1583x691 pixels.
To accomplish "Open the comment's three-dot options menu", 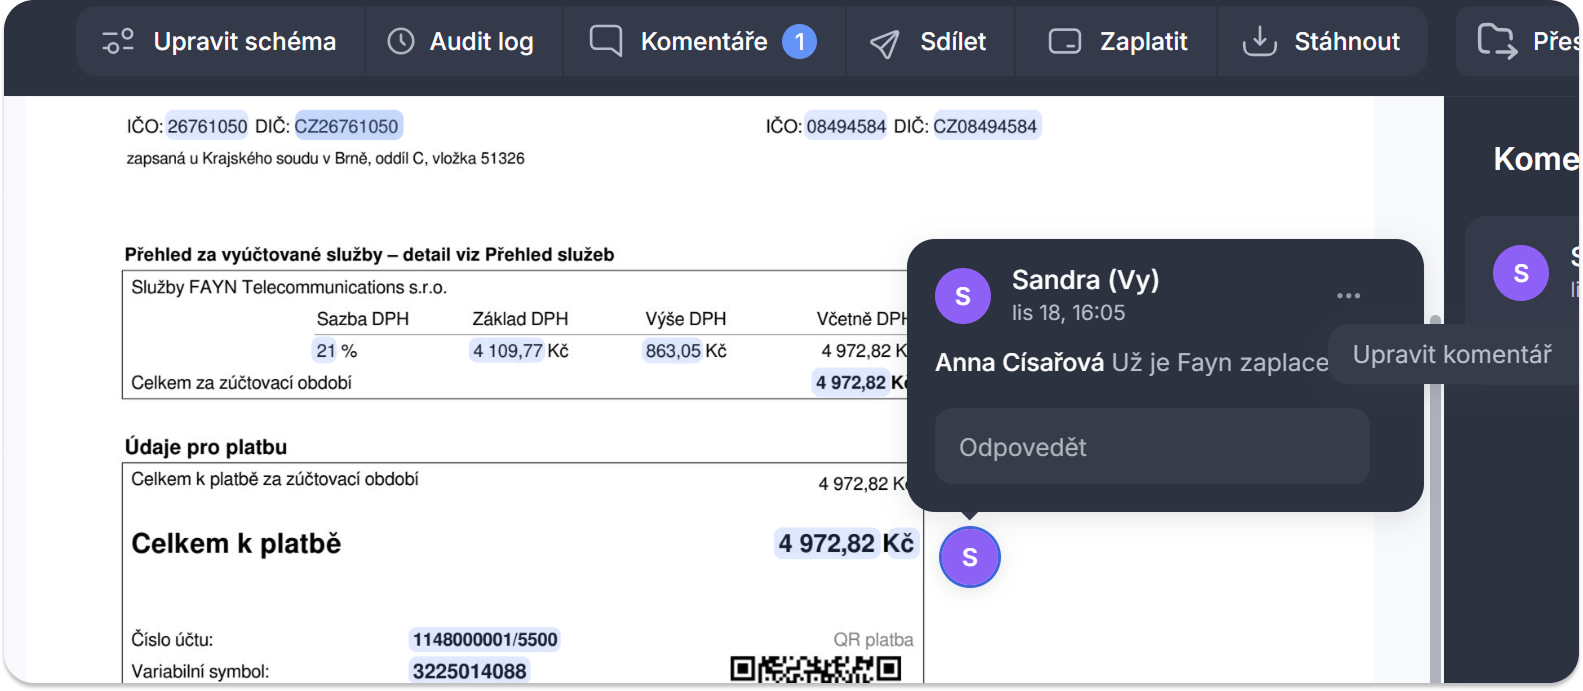I will [1348, 295].
